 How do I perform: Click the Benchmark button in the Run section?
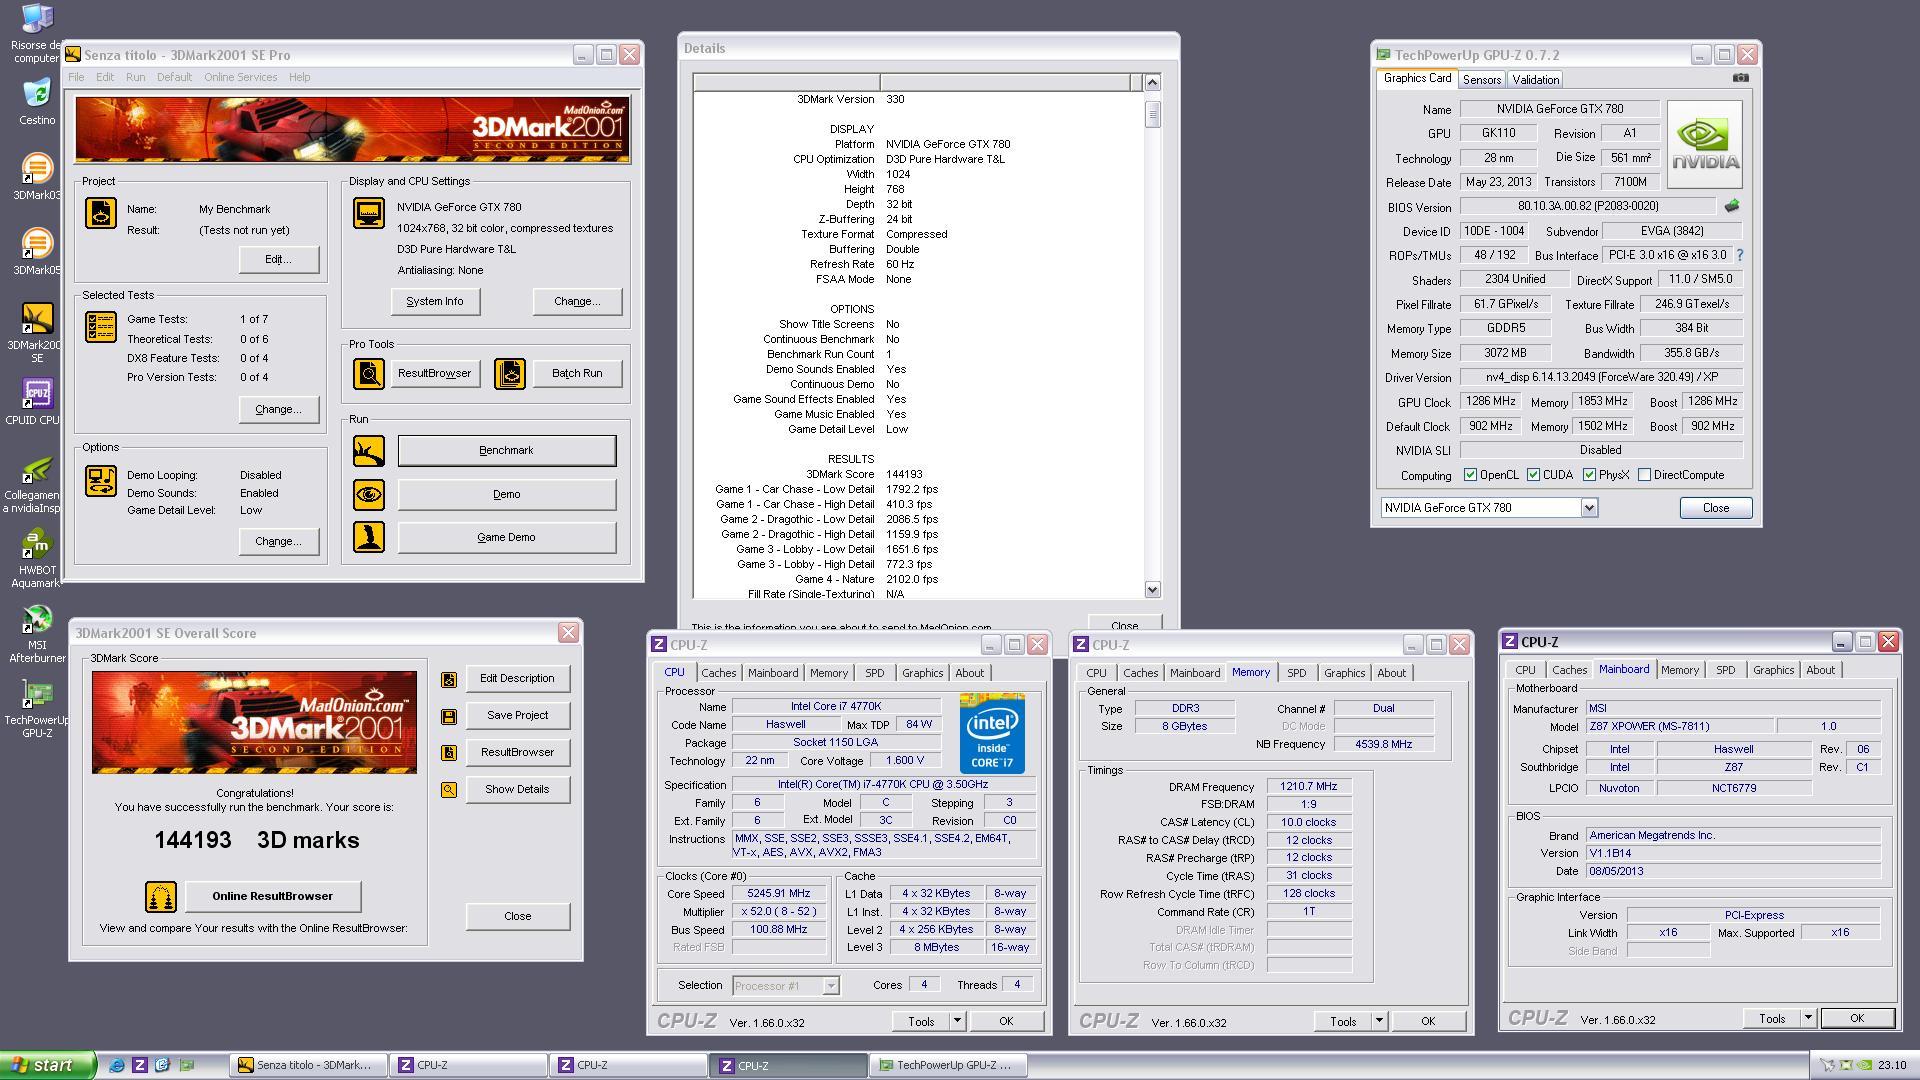pyautogui.click(x=507, y=450)
